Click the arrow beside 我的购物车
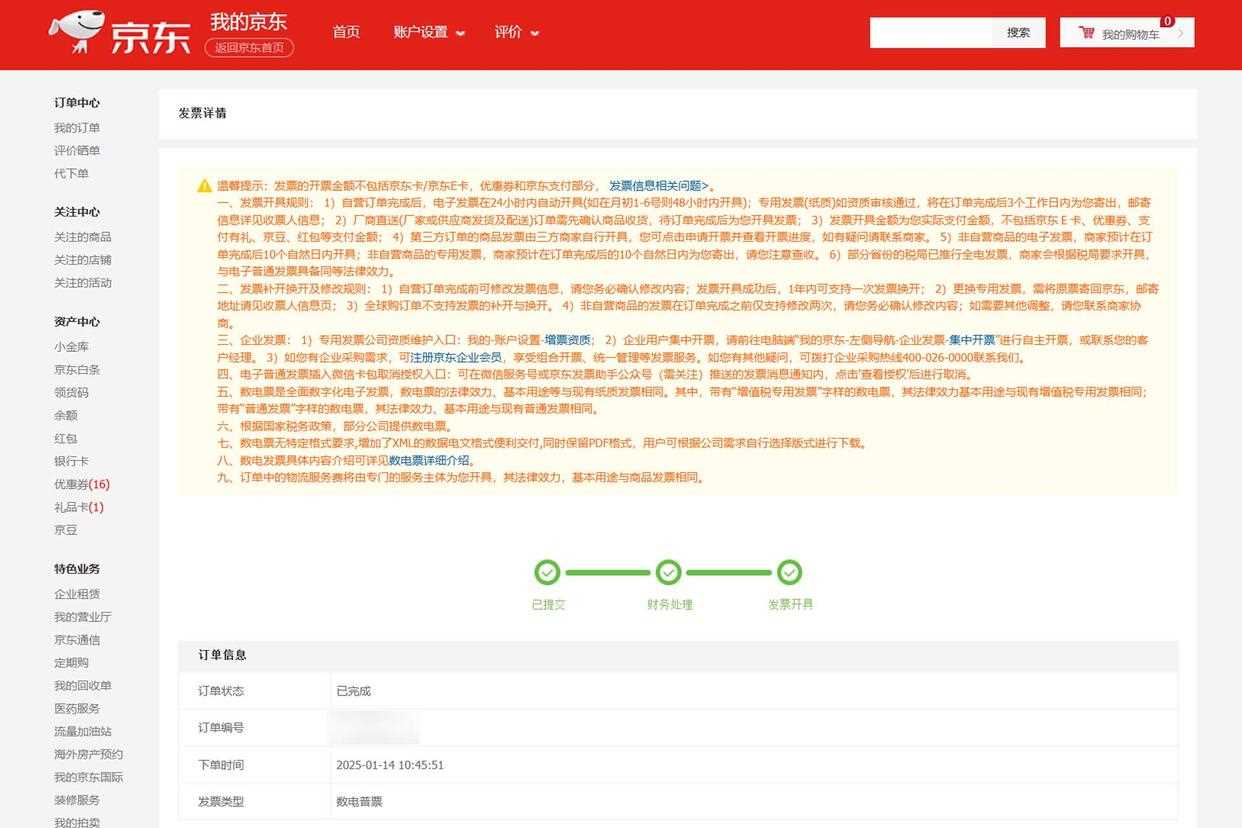This screenshot has width=1242, height=828. 1180,33
